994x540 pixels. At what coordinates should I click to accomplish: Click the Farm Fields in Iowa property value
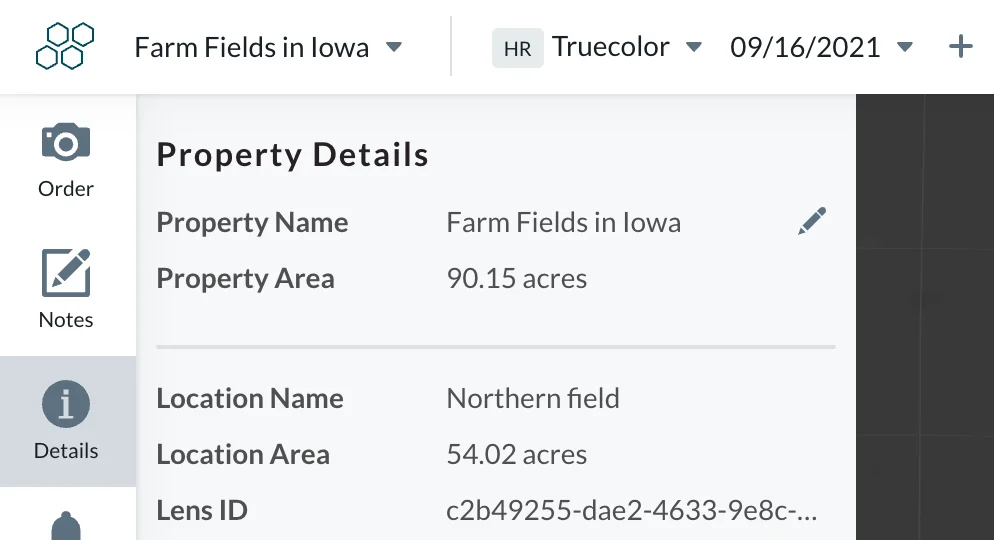(x=564, y=222)
